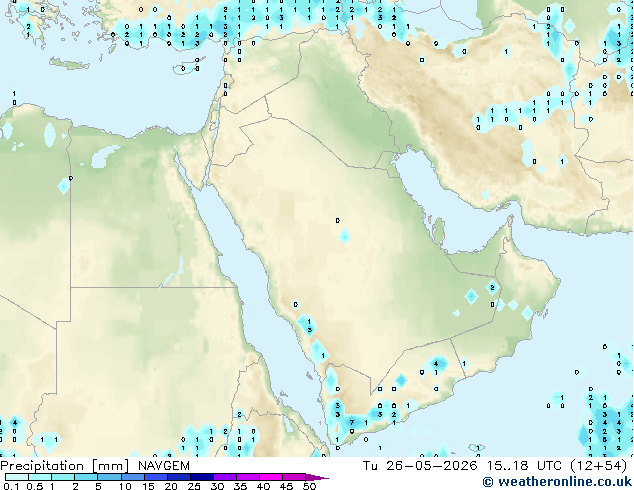Click the legend scale label "50"
This screenshot has height=490, width=634.
(309, 486)
